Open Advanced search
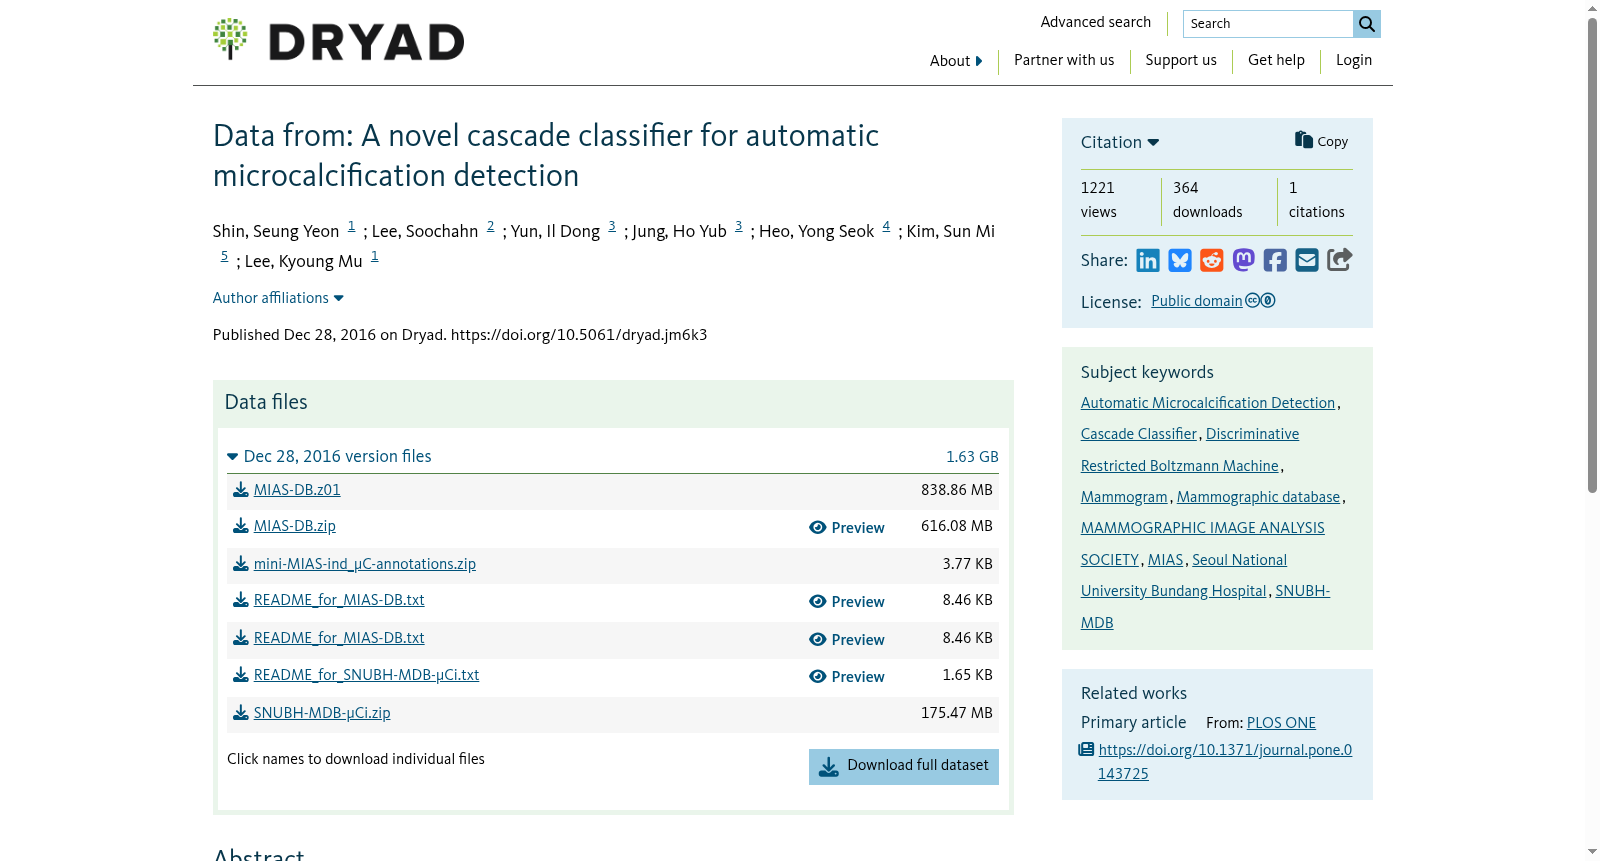1600x861 pixels. click(1095, 22)
